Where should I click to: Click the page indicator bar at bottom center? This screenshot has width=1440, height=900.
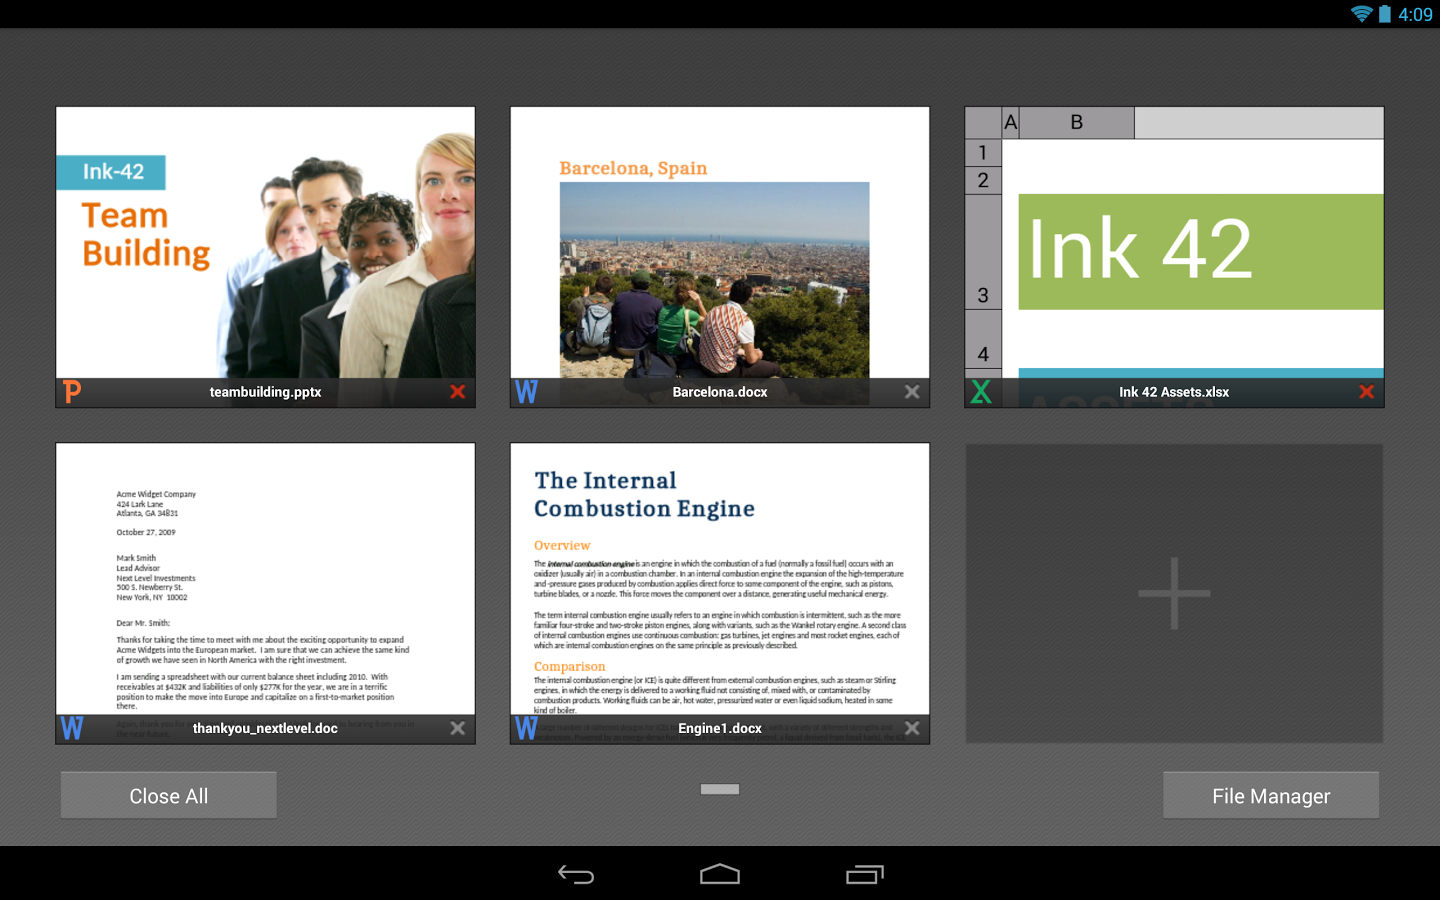coord(720,789)
